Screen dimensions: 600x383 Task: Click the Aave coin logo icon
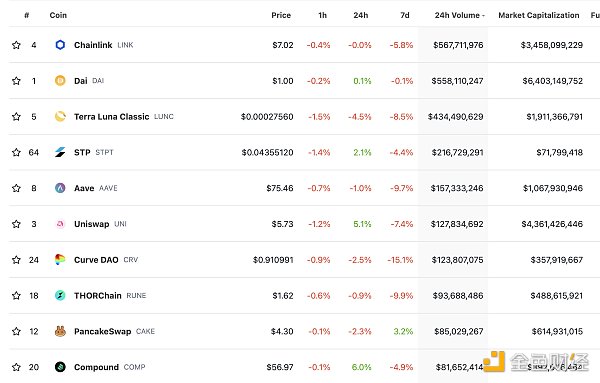tap(60, 188)
